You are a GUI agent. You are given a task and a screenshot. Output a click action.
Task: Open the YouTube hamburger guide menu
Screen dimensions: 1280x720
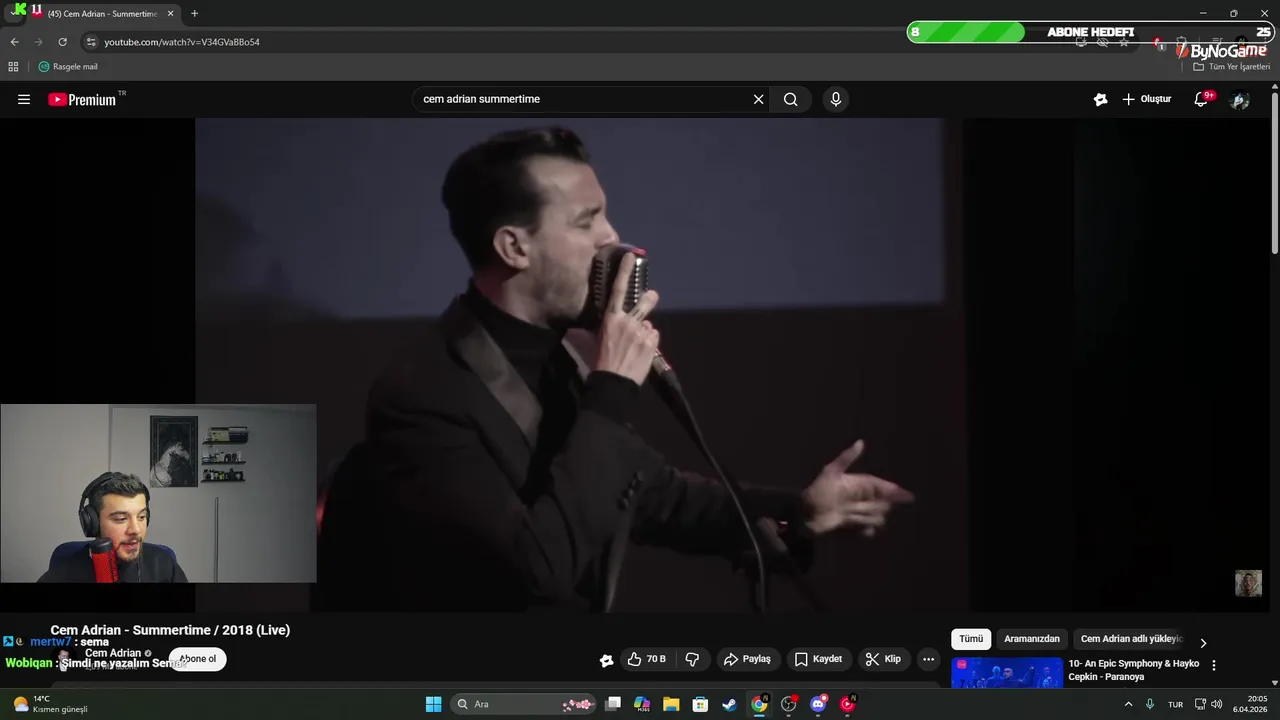pyautogui.click(x=24, y=99)
